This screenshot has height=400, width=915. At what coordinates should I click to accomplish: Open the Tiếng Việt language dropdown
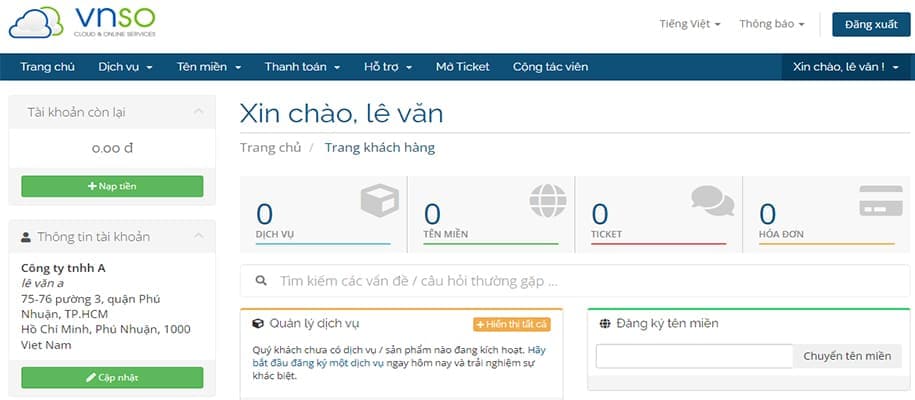[x=690, y=24]
